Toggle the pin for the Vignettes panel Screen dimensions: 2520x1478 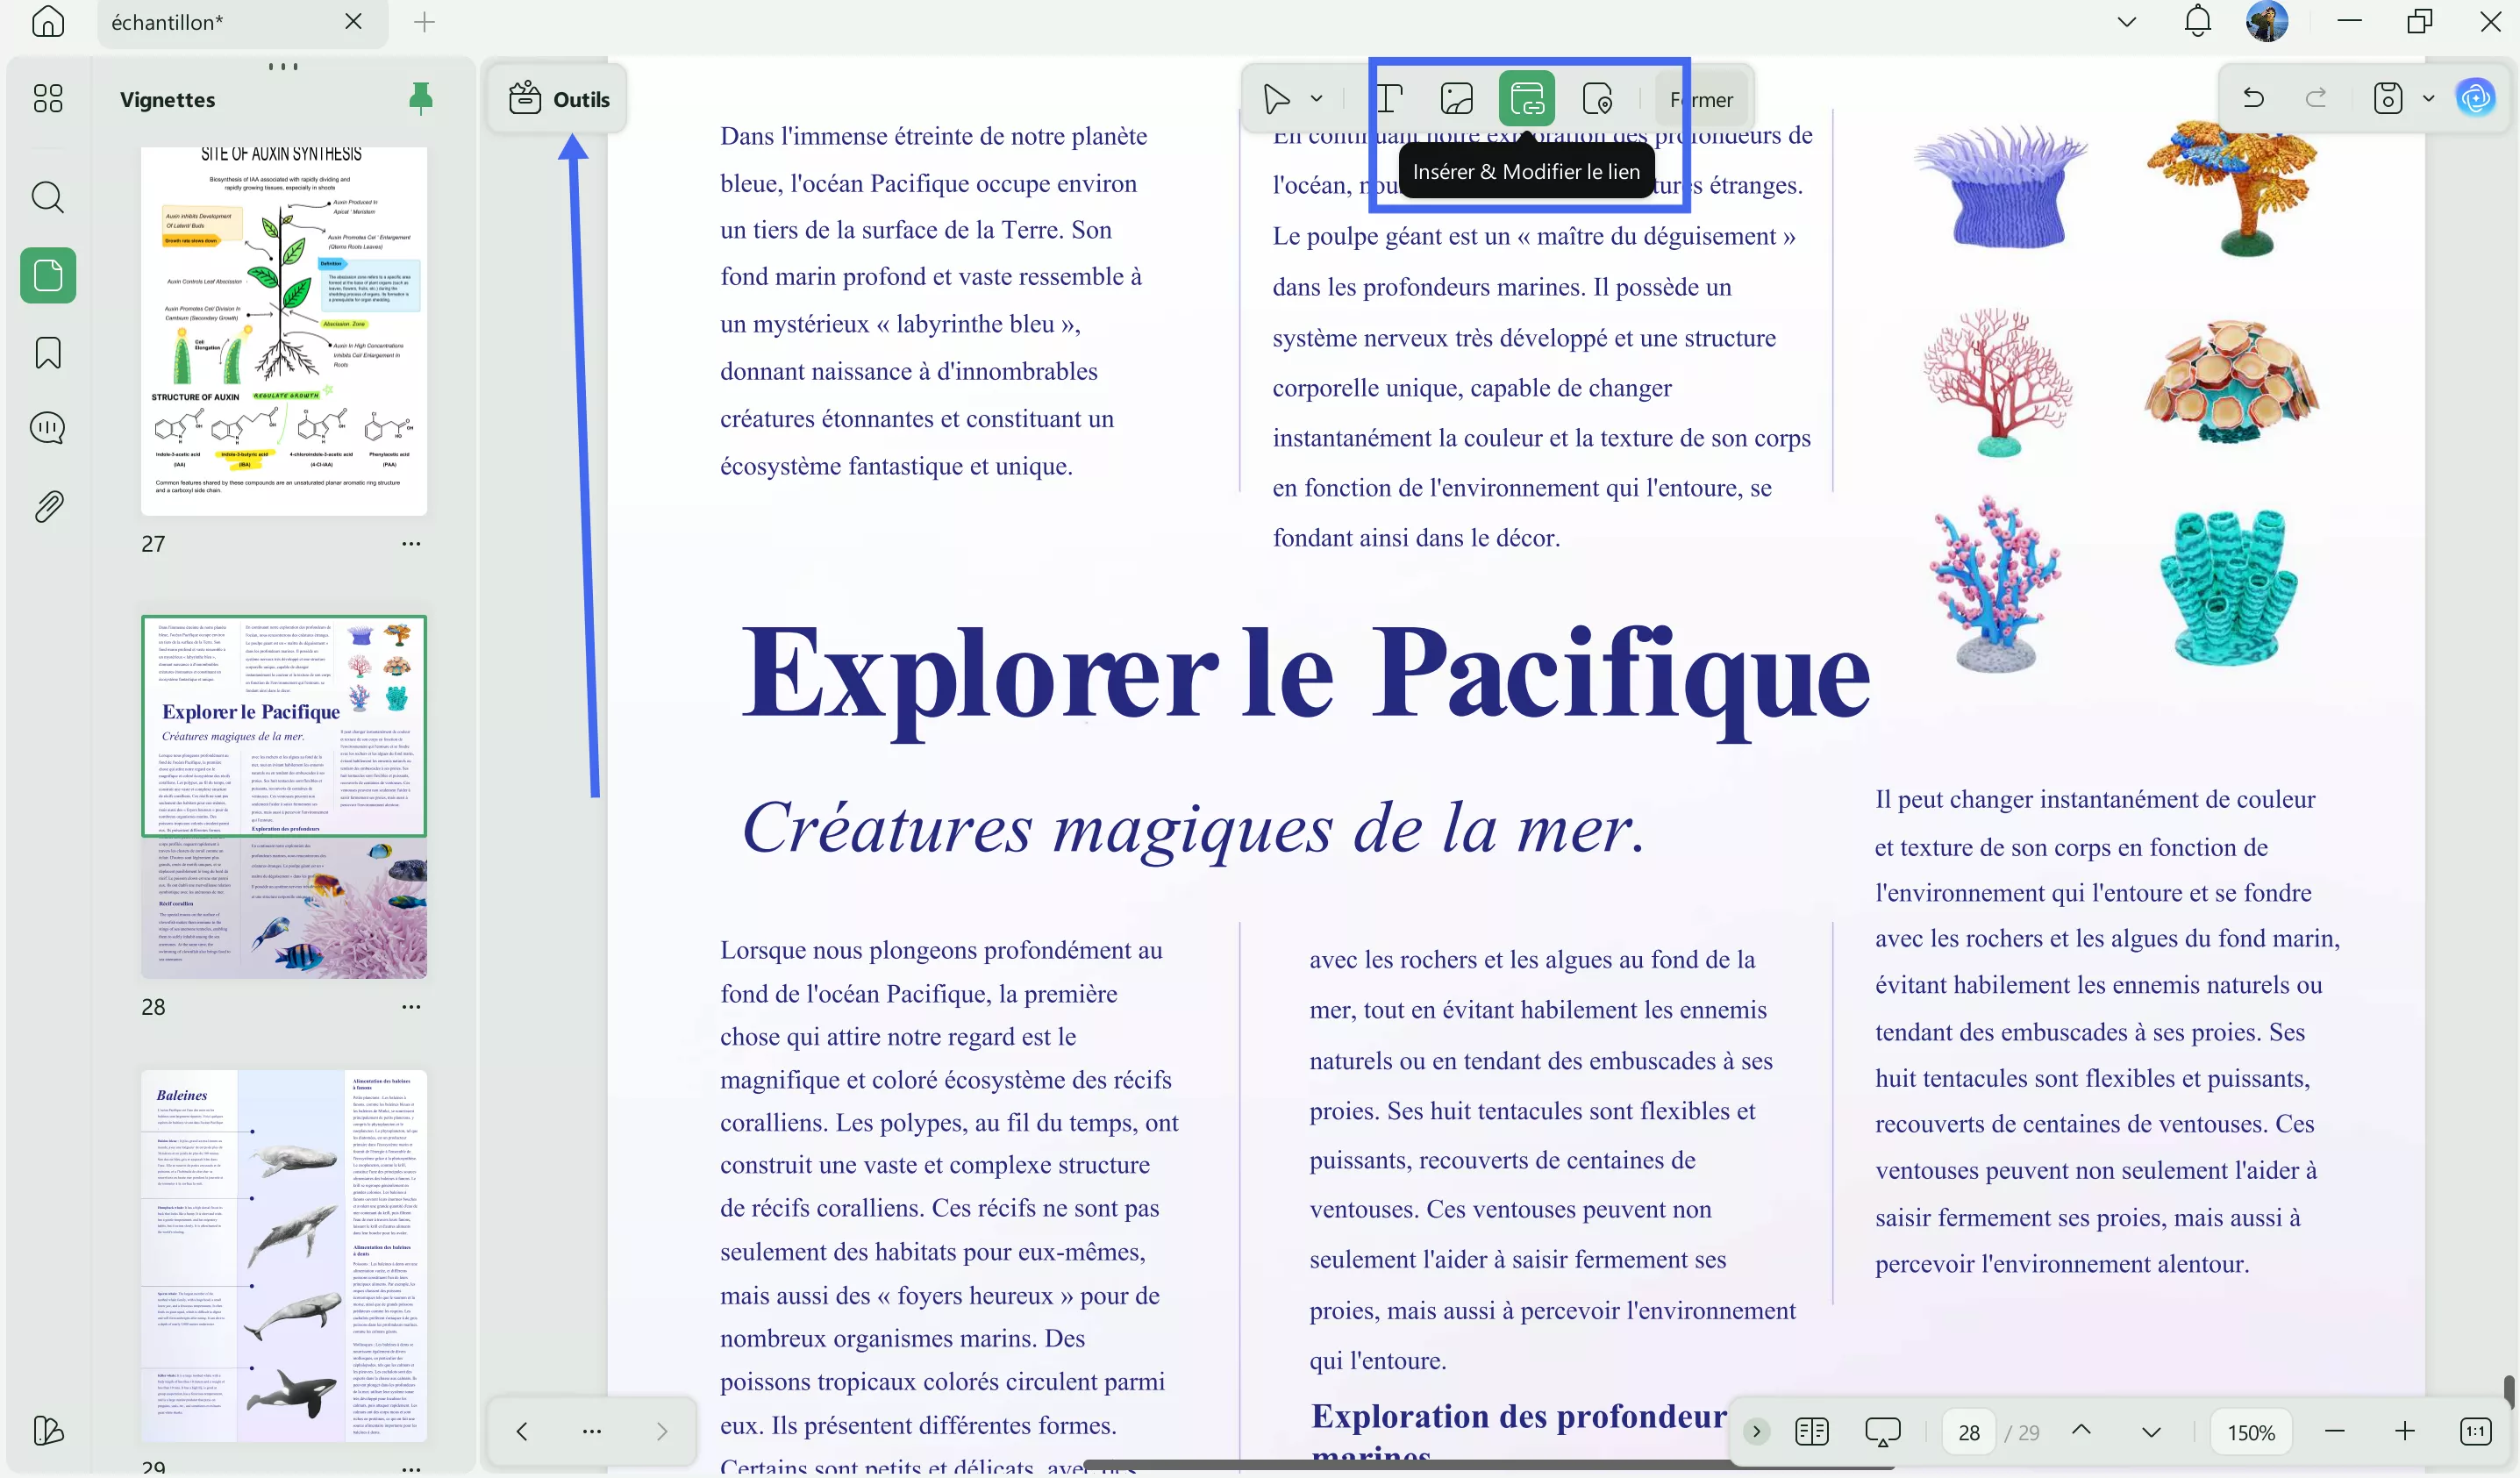coord(421,98)
